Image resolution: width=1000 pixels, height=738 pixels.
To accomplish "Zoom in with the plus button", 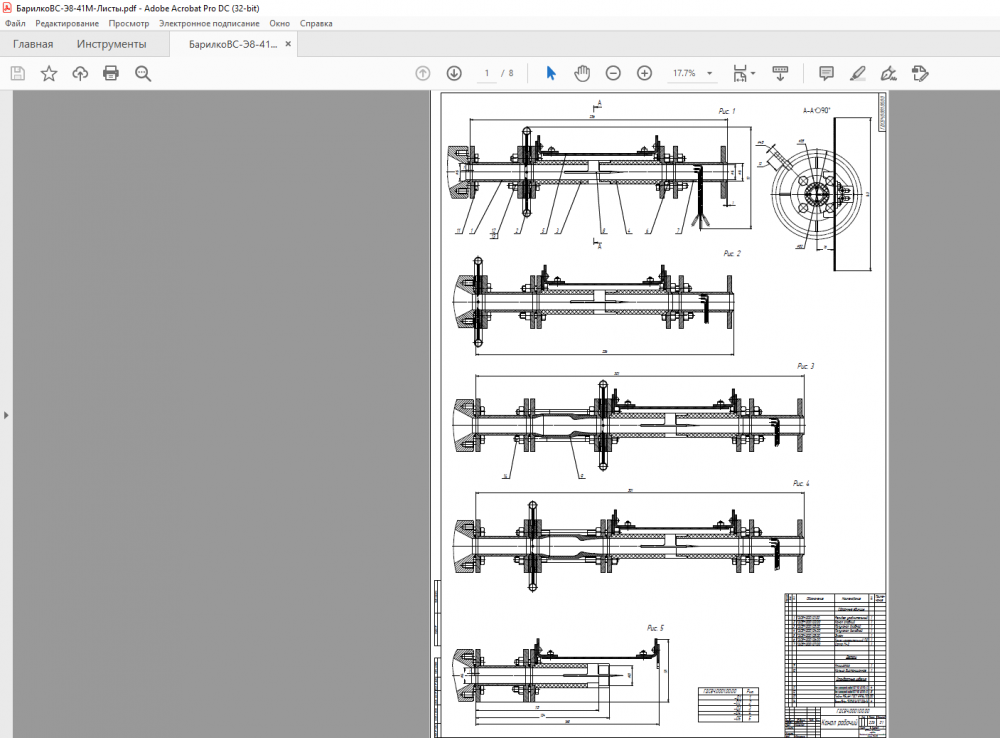I will [x=645, y=73].
